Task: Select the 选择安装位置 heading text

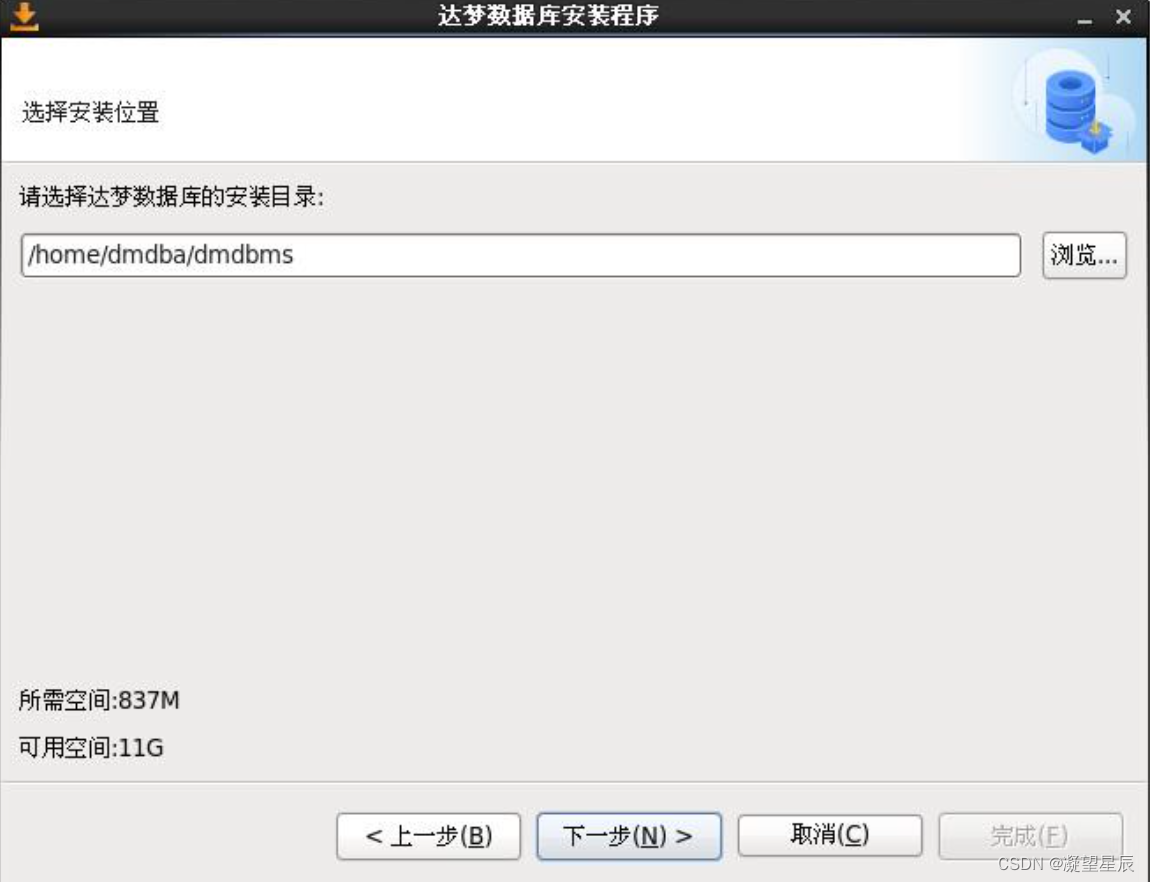Action: [91, 112]
